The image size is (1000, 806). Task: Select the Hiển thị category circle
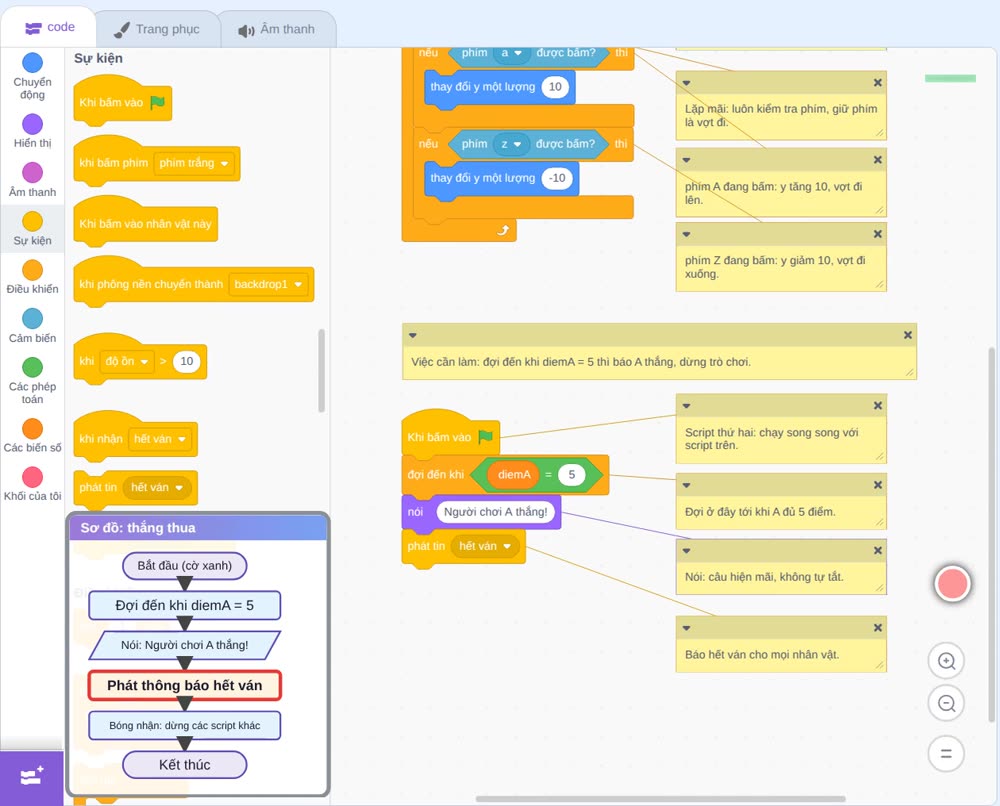[33, 124]
